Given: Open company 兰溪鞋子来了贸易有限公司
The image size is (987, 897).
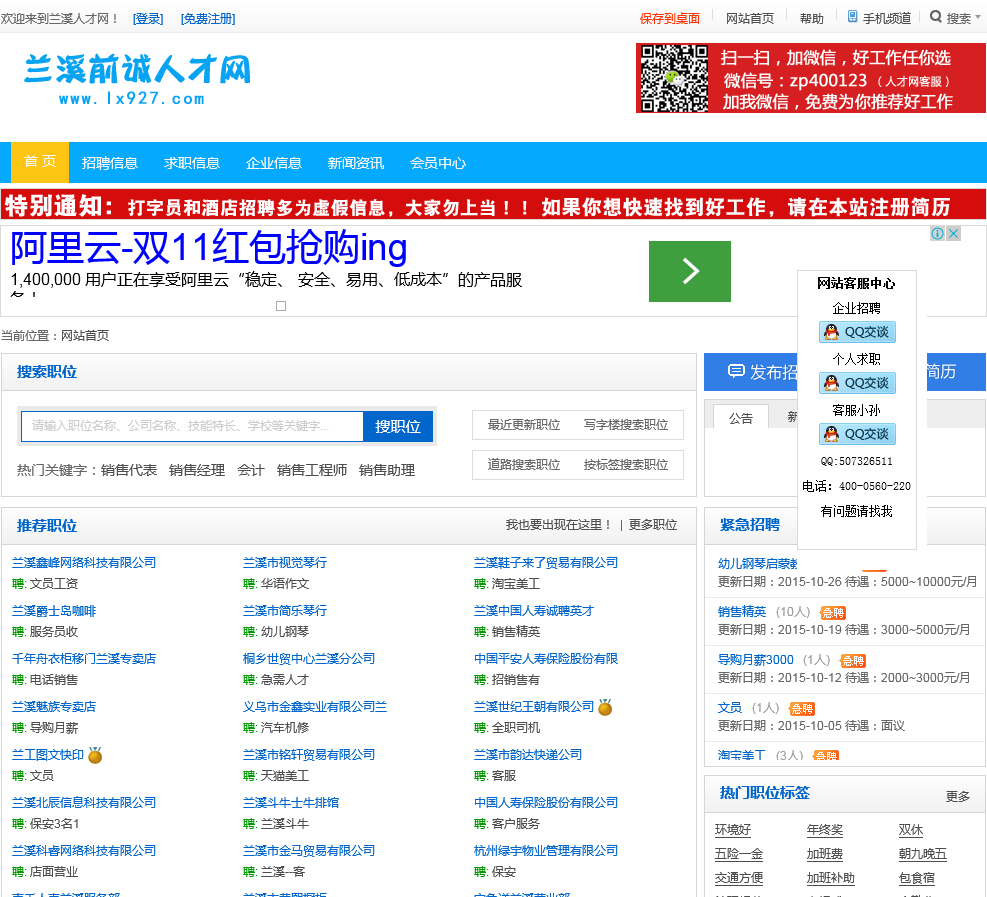Looking at the screenshot, I should pos(546,563).
